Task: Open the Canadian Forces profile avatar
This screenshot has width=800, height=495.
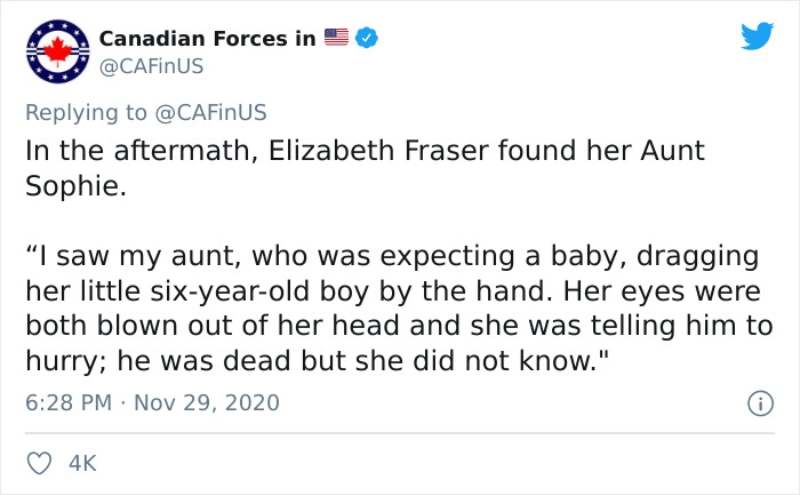Action: (x=58, y=51)
